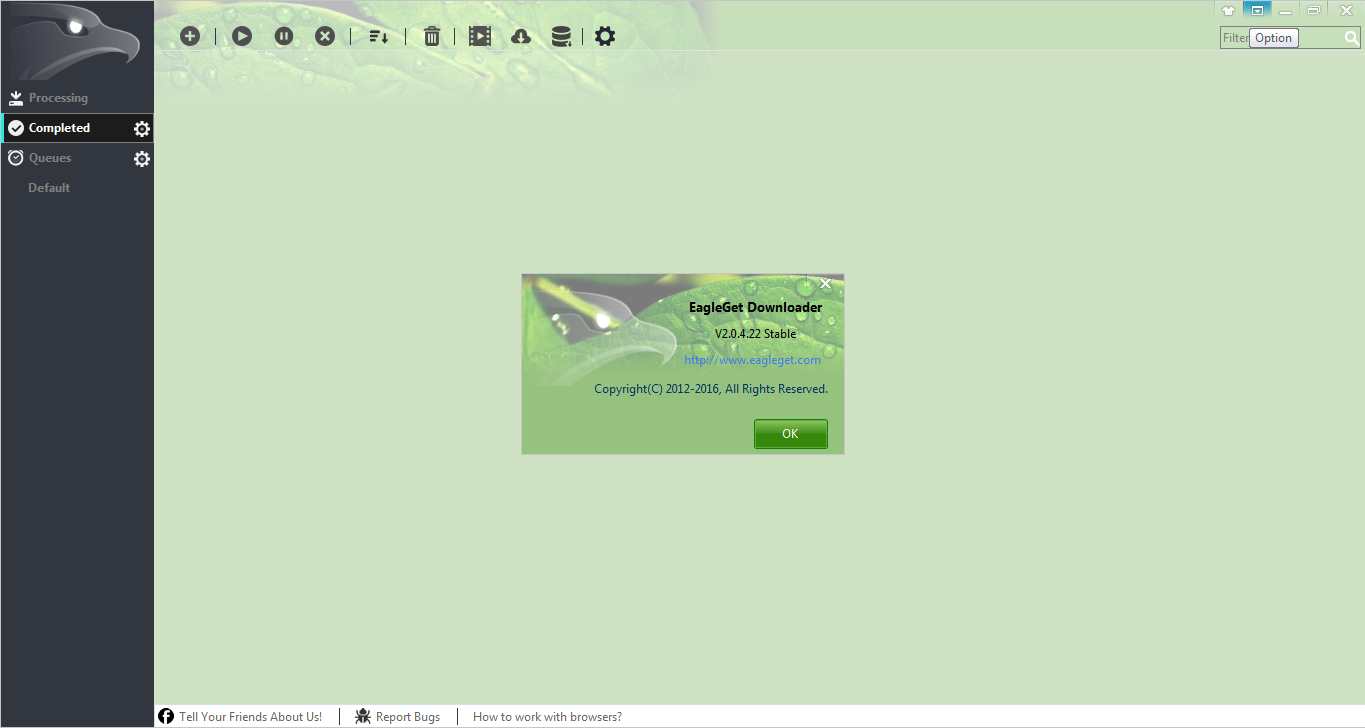Open the Completed category gear settings
Image resolution: width=1365 pixels, height=728 pixels.
click(x=142, y=128)
